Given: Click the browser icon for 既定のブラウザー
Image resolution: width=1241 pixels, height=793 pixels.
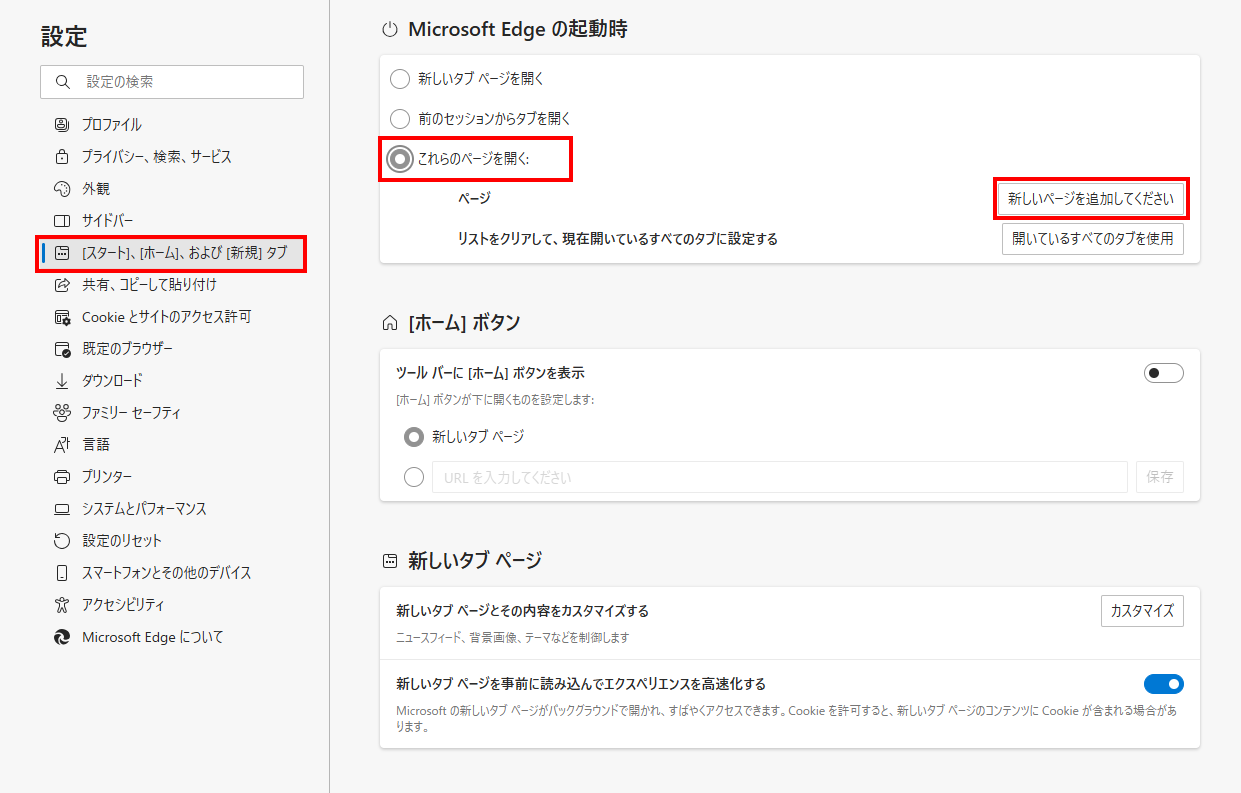Looking at the screenshot, I should pyautogui.click(x=62, y=349).
